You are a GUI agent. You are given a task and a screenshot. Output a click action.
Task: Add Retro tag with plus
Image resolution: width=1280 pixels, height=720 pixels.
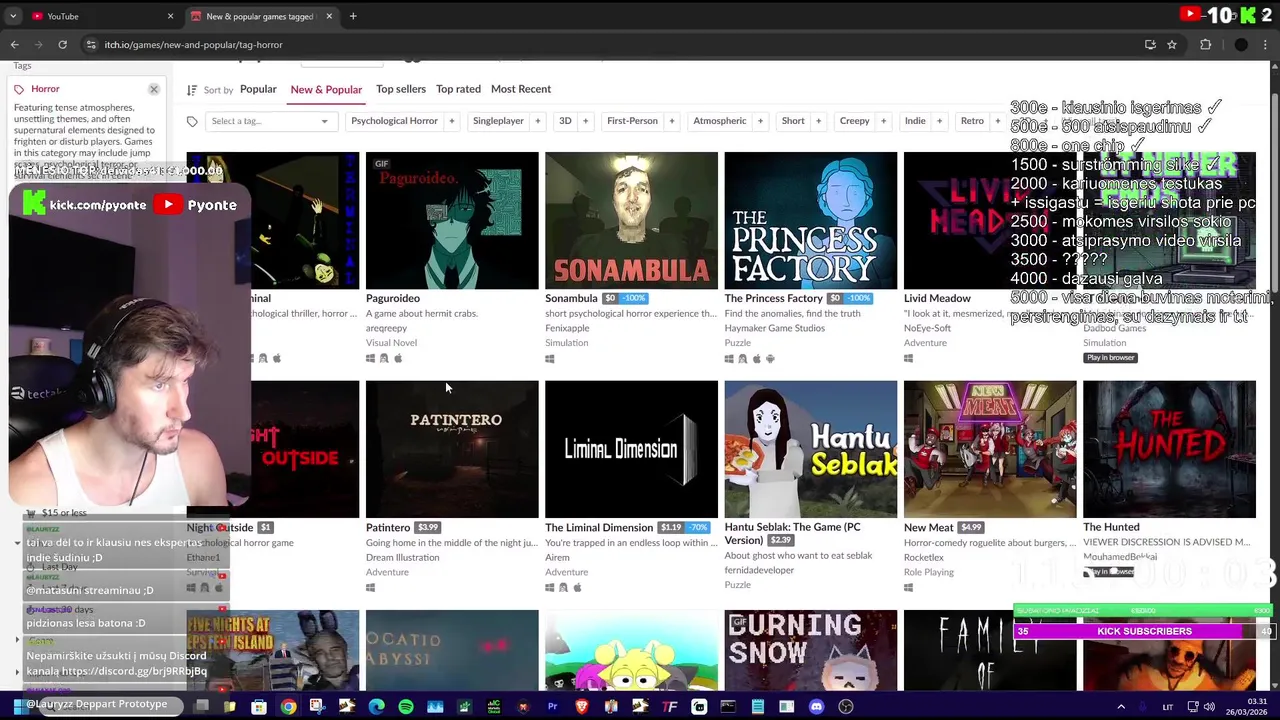point(997,121)
